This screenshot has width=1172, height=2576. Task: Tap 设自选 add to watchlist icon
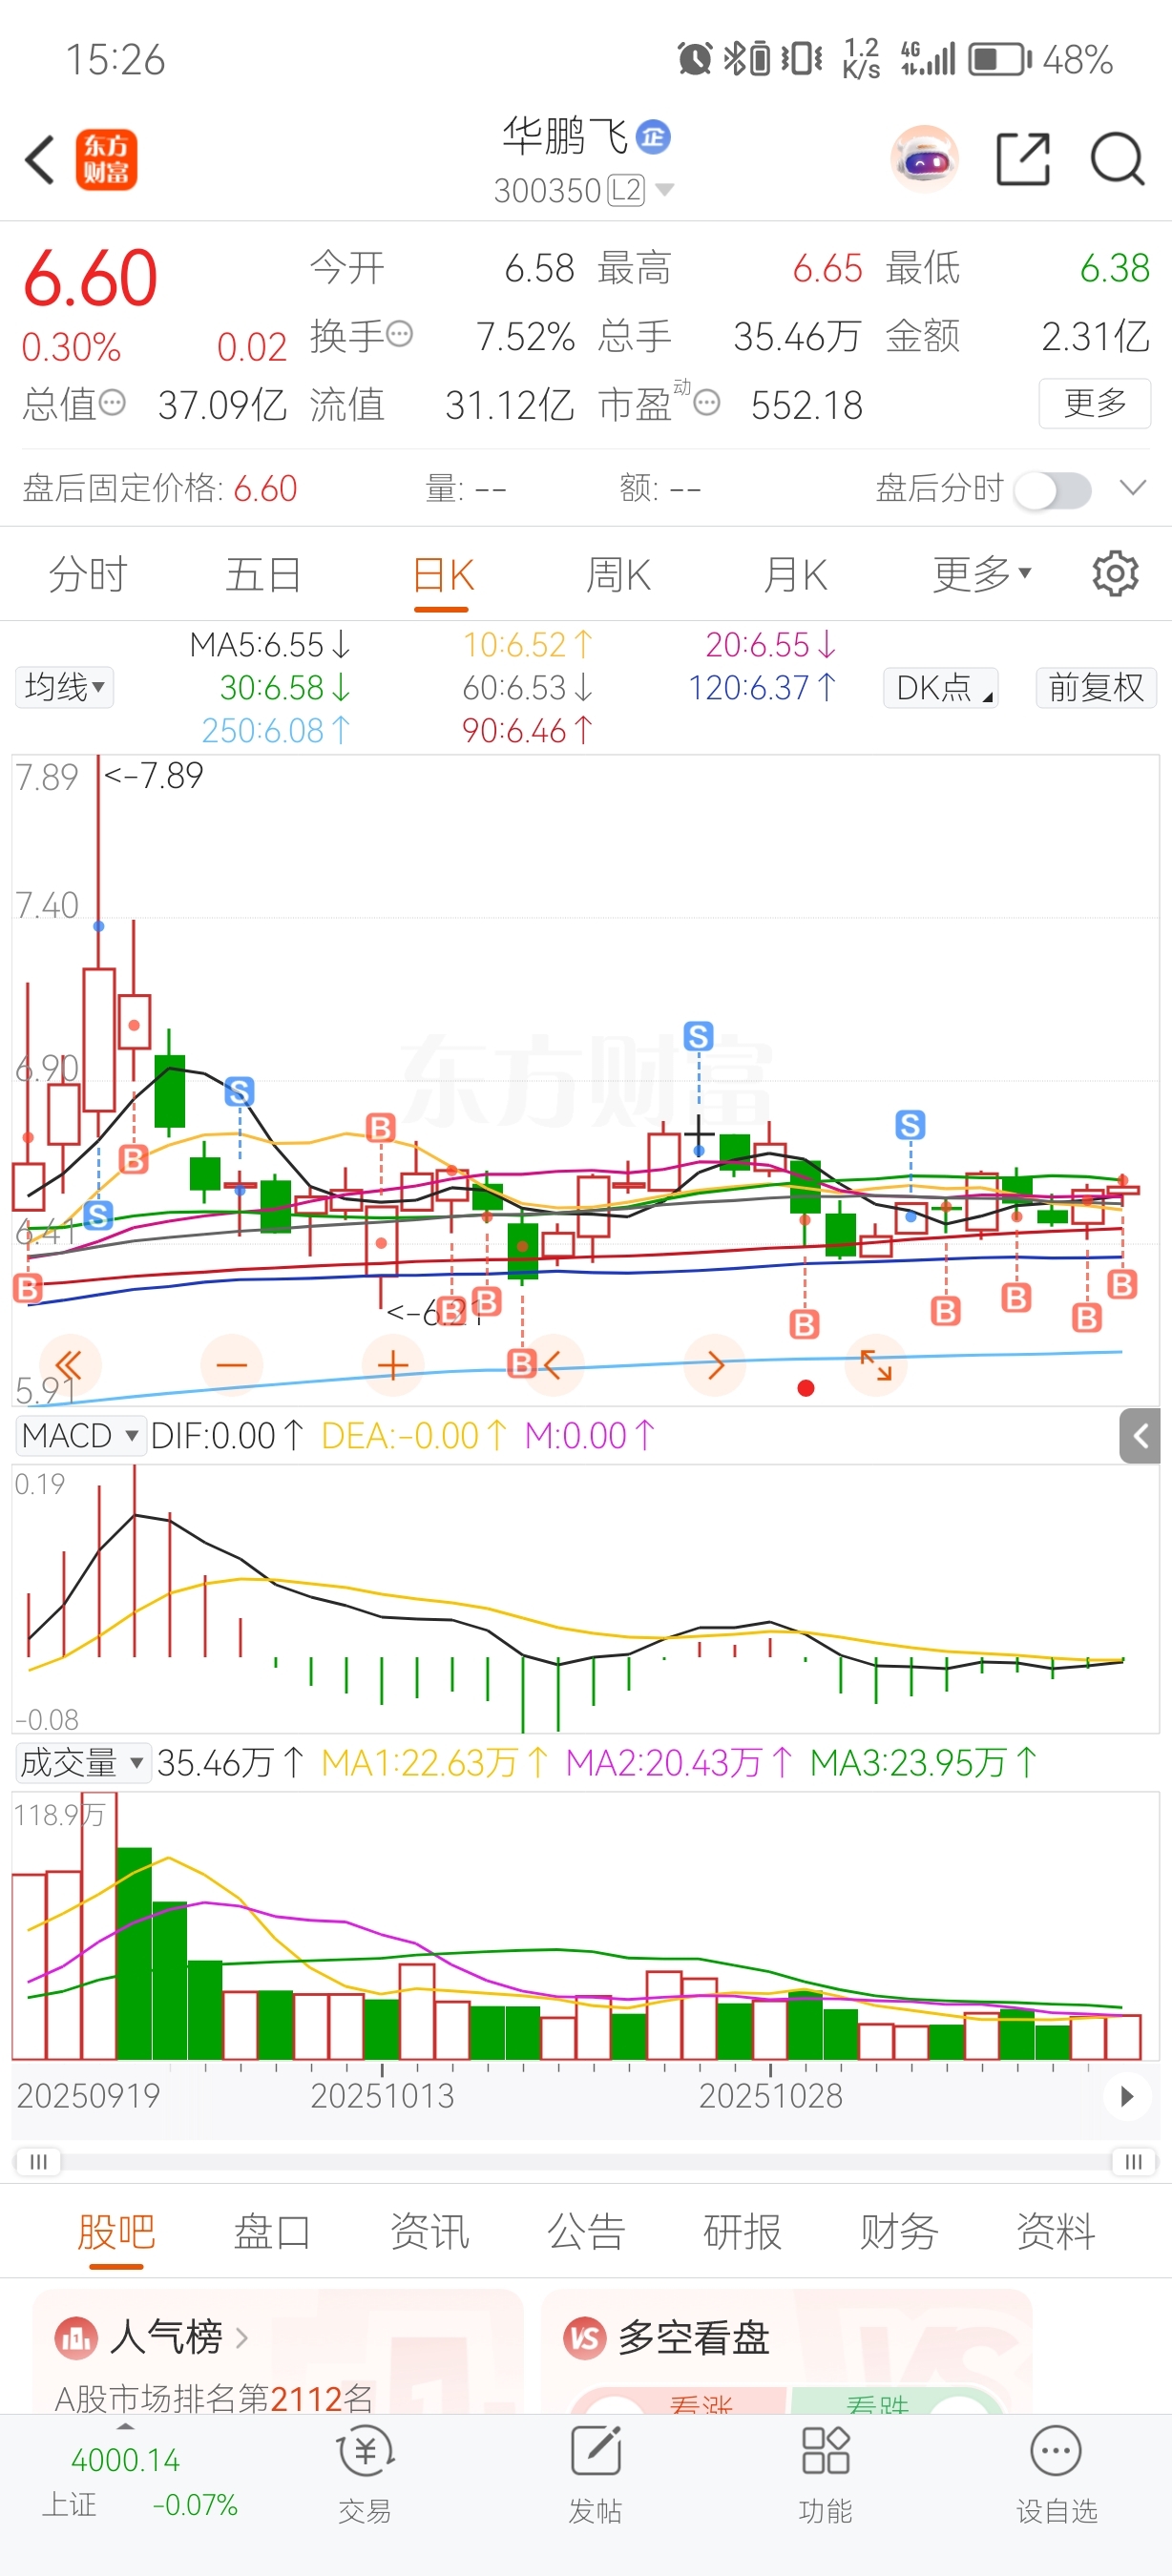1057,2474
